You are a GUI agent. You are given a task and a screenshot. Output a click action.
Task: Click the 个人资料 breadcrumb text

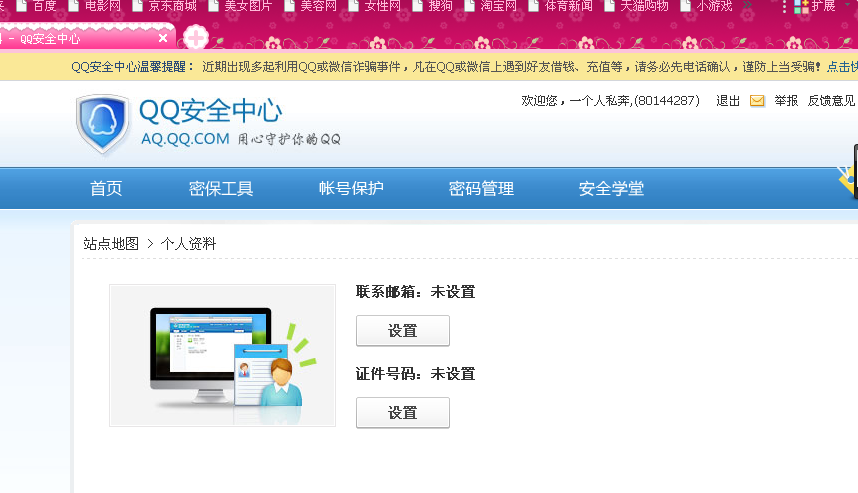188,243
